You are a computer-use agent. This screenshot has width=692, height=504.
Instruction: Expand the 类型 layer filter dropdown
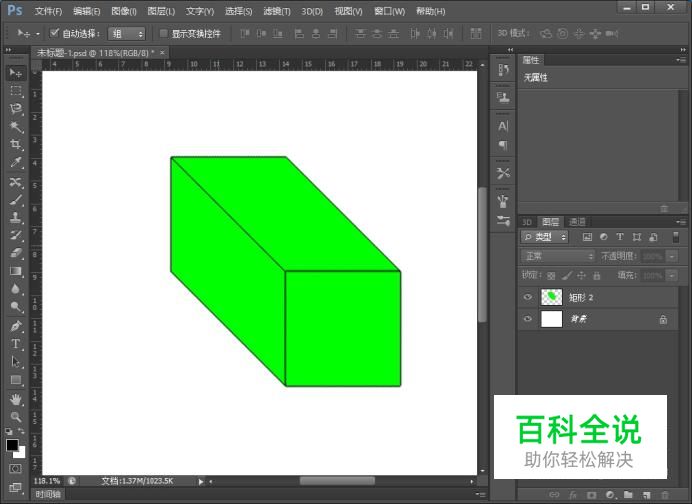[545, 237]
